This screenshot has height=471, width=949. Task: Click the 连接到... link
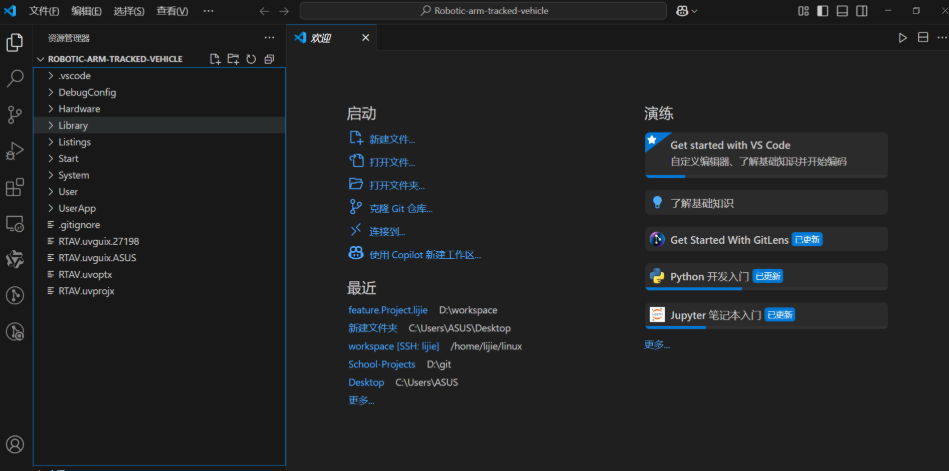(x=387, y=231)
